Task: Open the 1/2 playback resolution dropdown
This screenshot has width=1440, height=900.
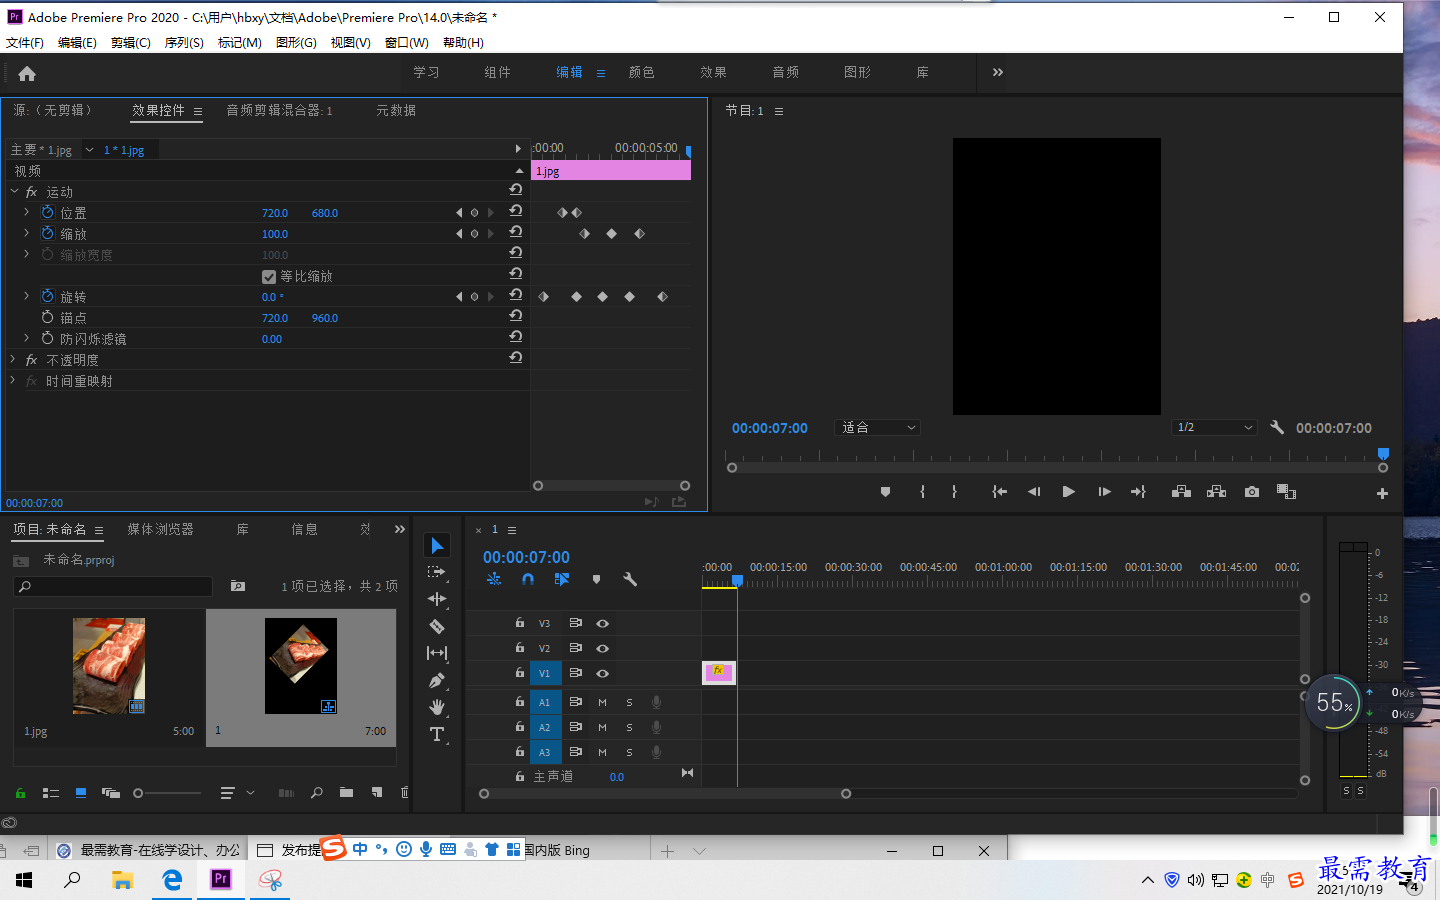Action: tap(1214, 427)
